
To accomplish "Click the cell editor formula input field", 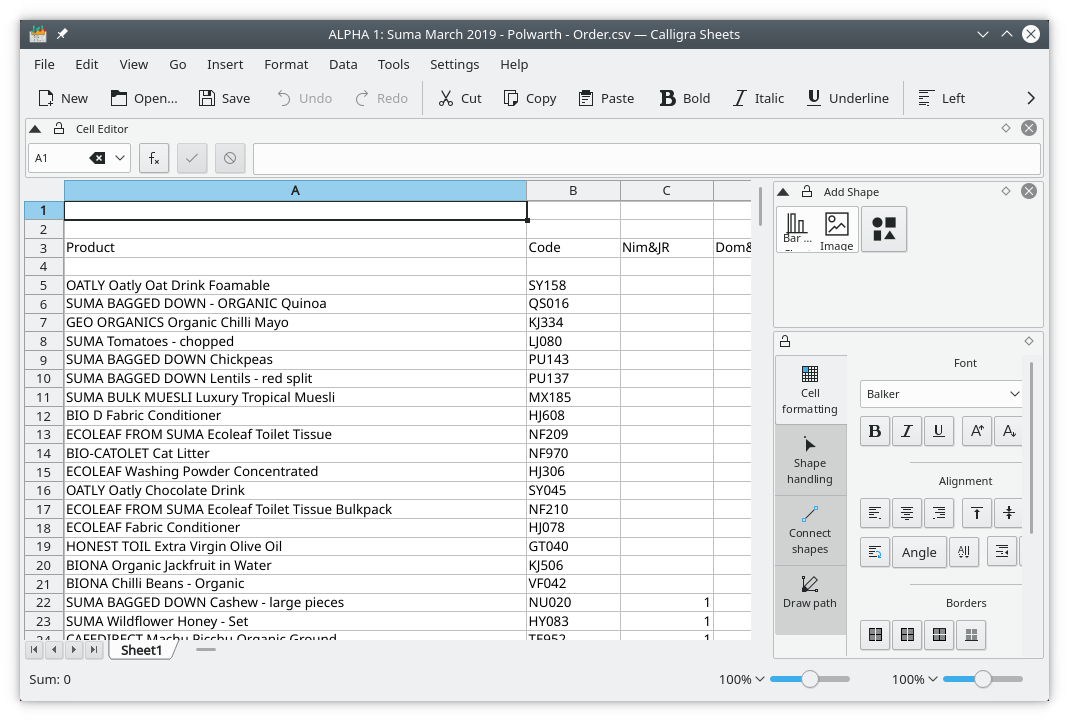I will coord(646,158).
